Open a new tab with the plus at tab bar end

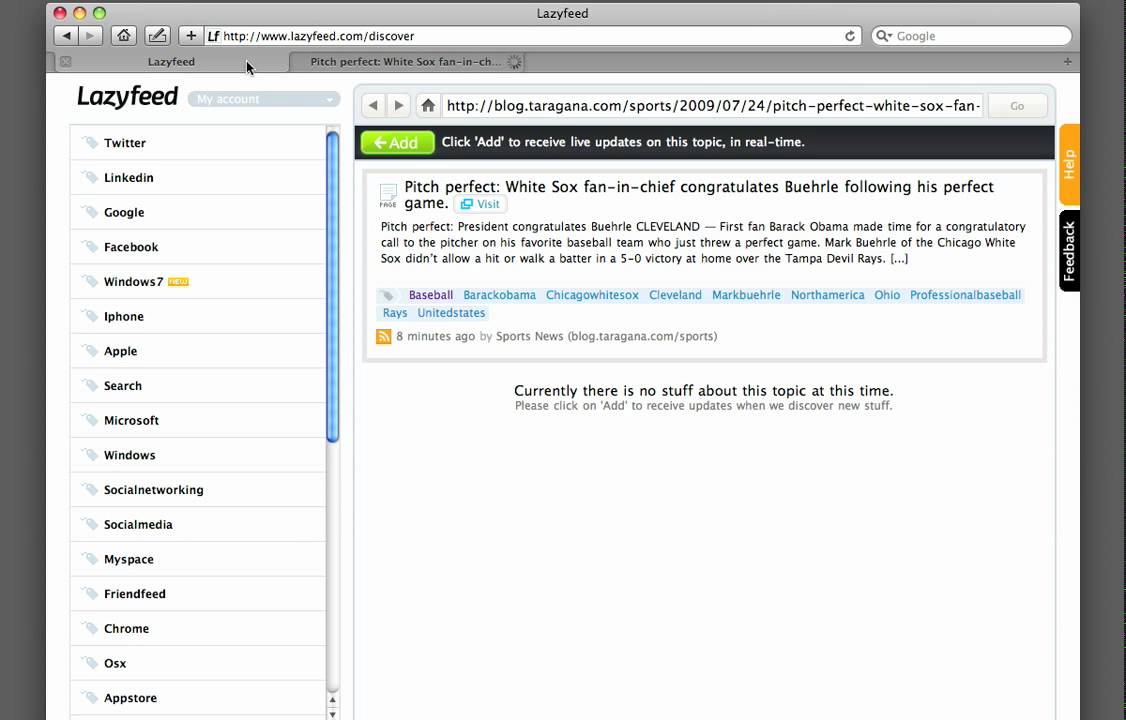1068,62
